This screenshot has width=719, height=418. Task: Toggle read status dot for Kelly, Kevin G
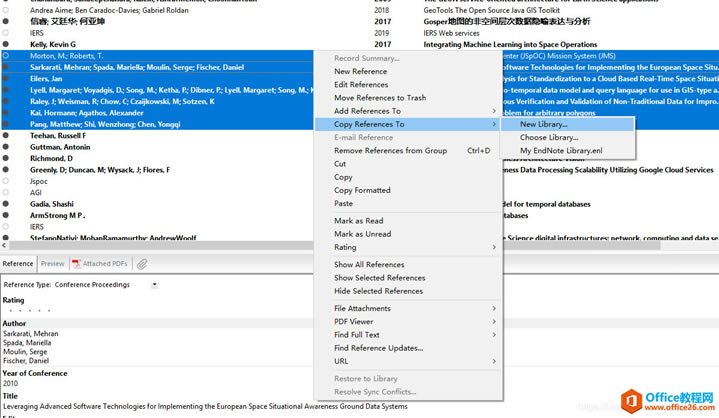tap(6, 44)
